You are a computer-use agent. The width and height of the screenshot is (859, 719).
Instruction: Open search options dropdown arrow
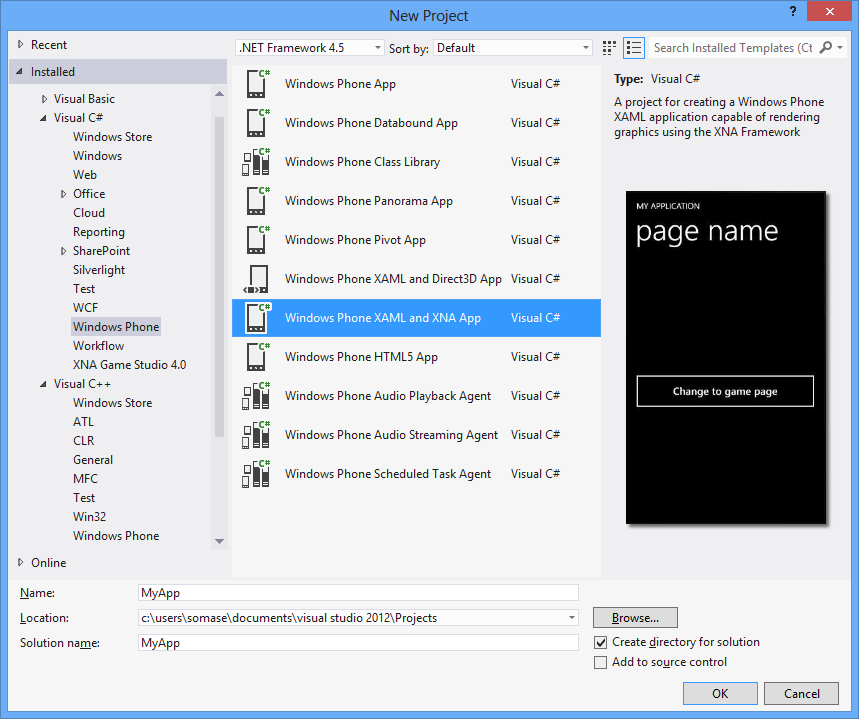point(840,48)
